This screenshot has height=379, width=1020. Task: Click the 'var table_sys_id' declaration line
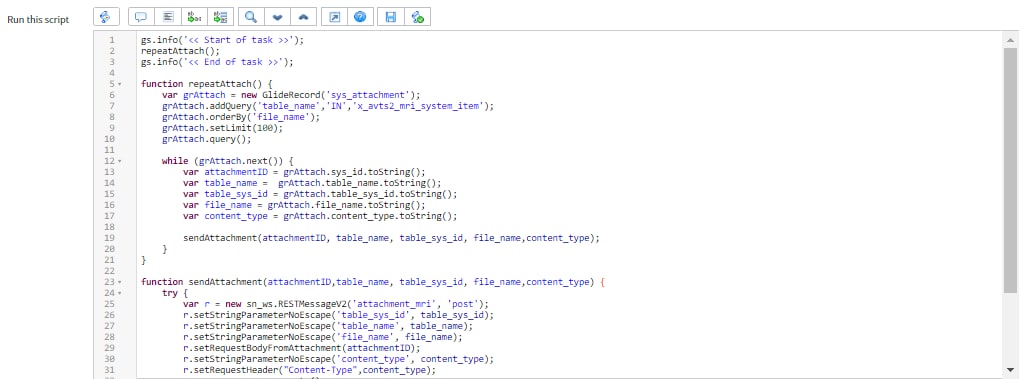pos(320,194)
